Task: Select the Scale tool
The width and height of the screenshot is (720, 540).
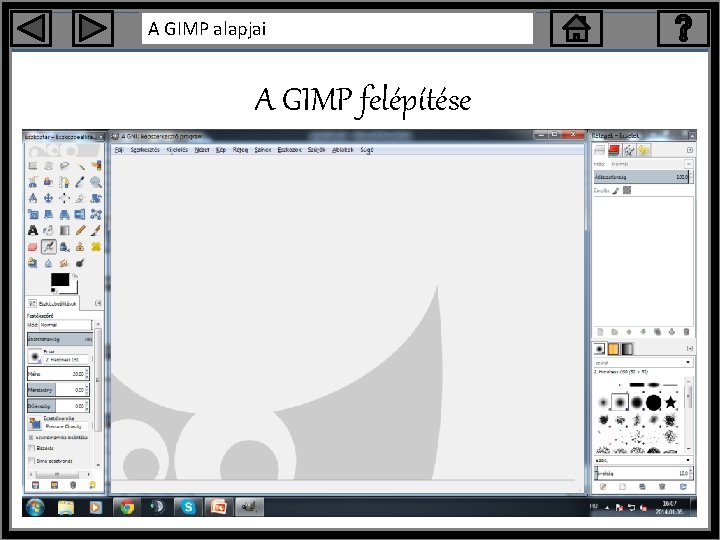Action: click(33, 214)
